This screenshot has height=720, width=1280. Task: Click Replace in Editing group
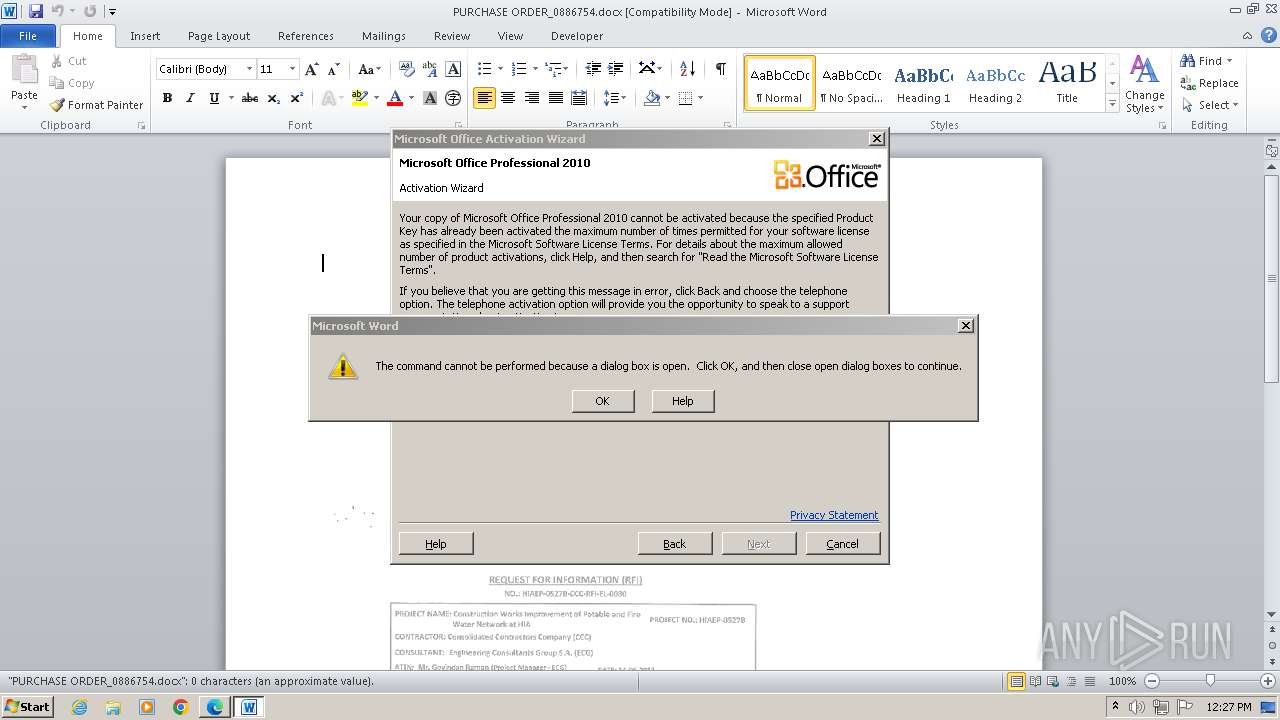(x=1209, y=83)
